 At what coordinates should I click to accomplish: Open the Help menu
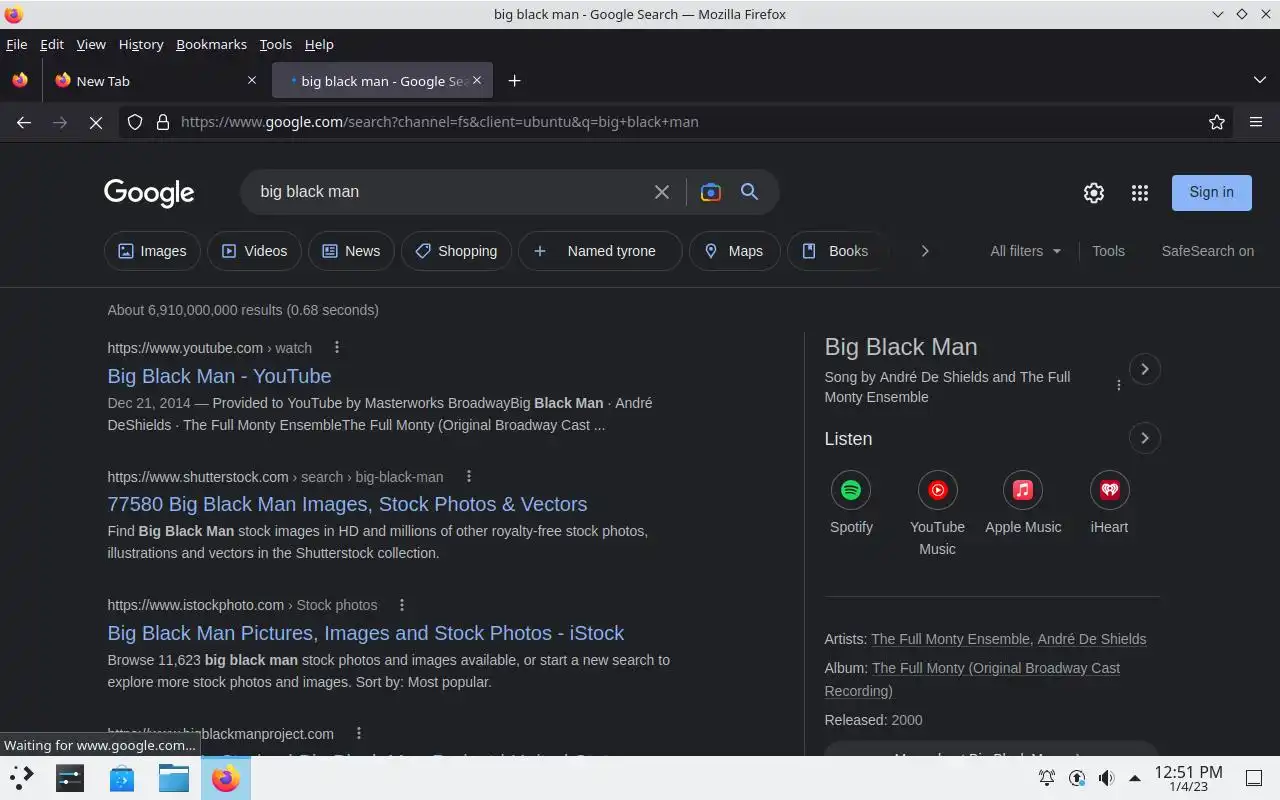point(319,44)
